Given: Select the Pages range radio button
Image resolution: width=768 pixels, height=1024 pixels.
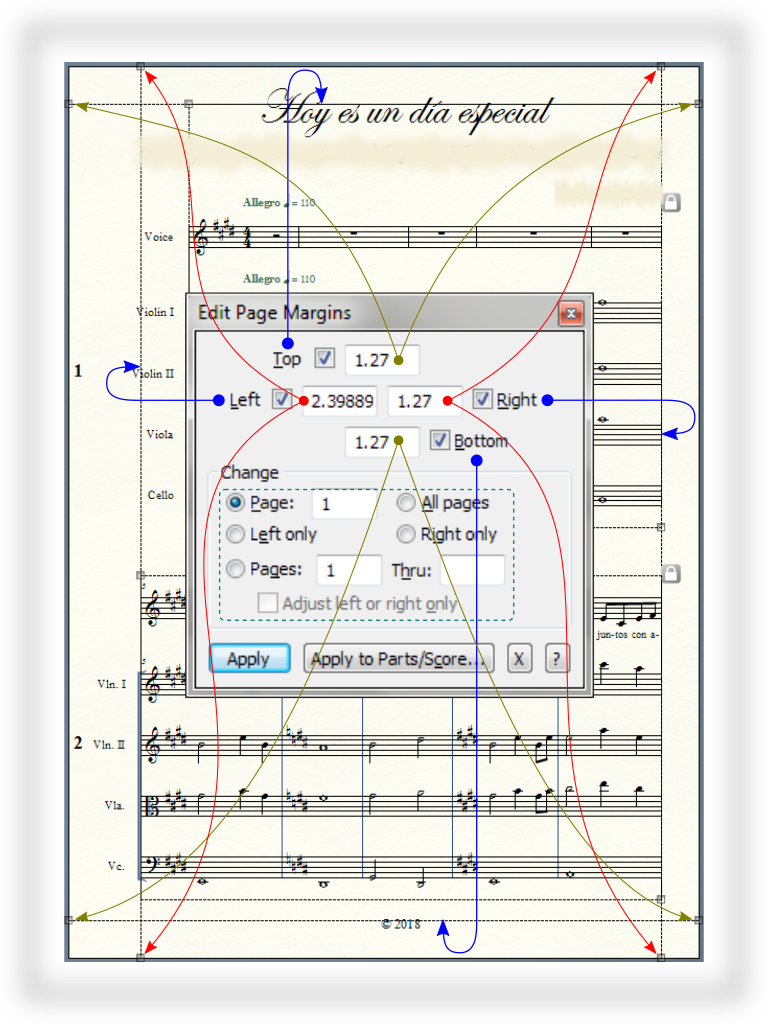Looking at the screenshot, I should [x=236, y=569].
